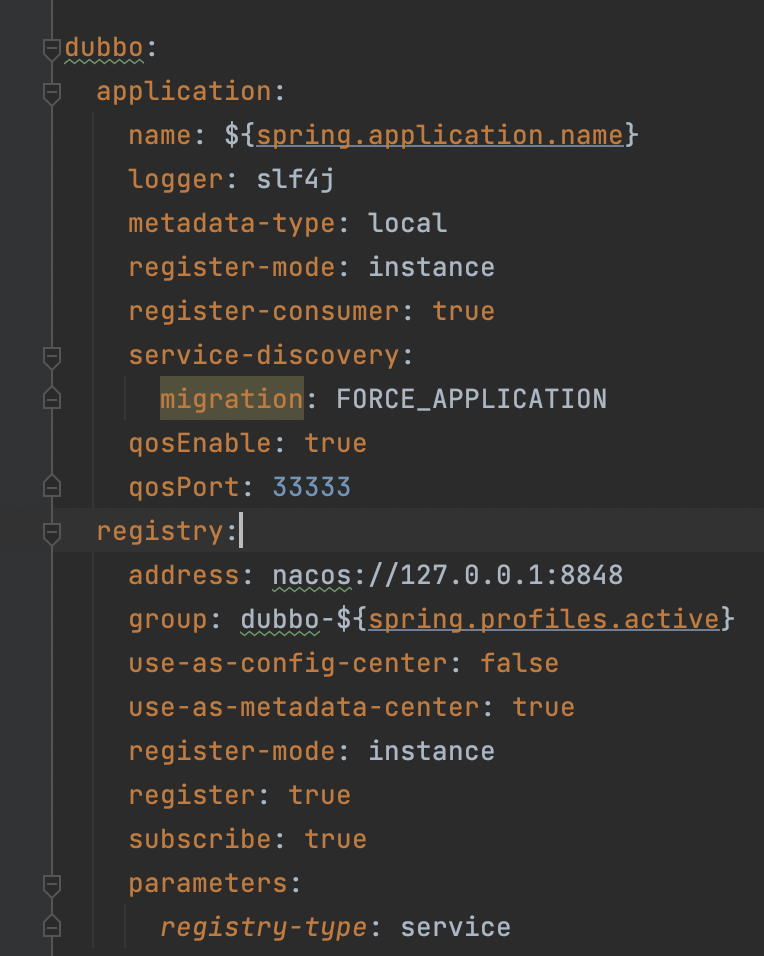Click the dubbo- prefix in group value

[288, 619]
